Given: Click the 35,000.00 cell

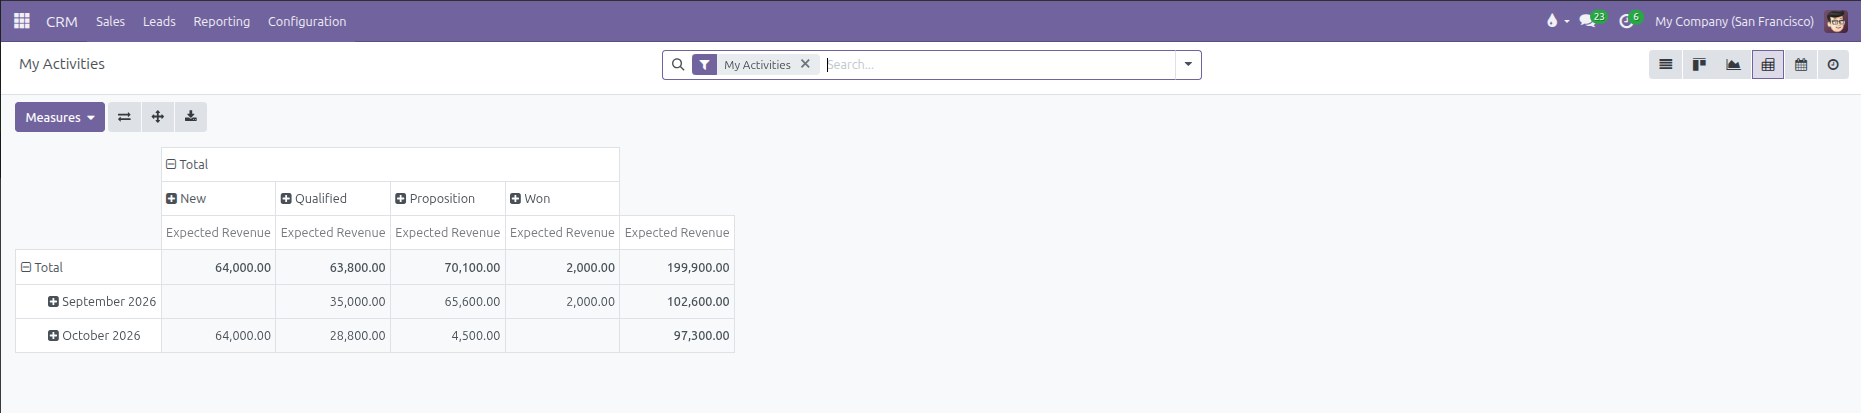Looking at the screenshot, I should [x=333, y=301].
